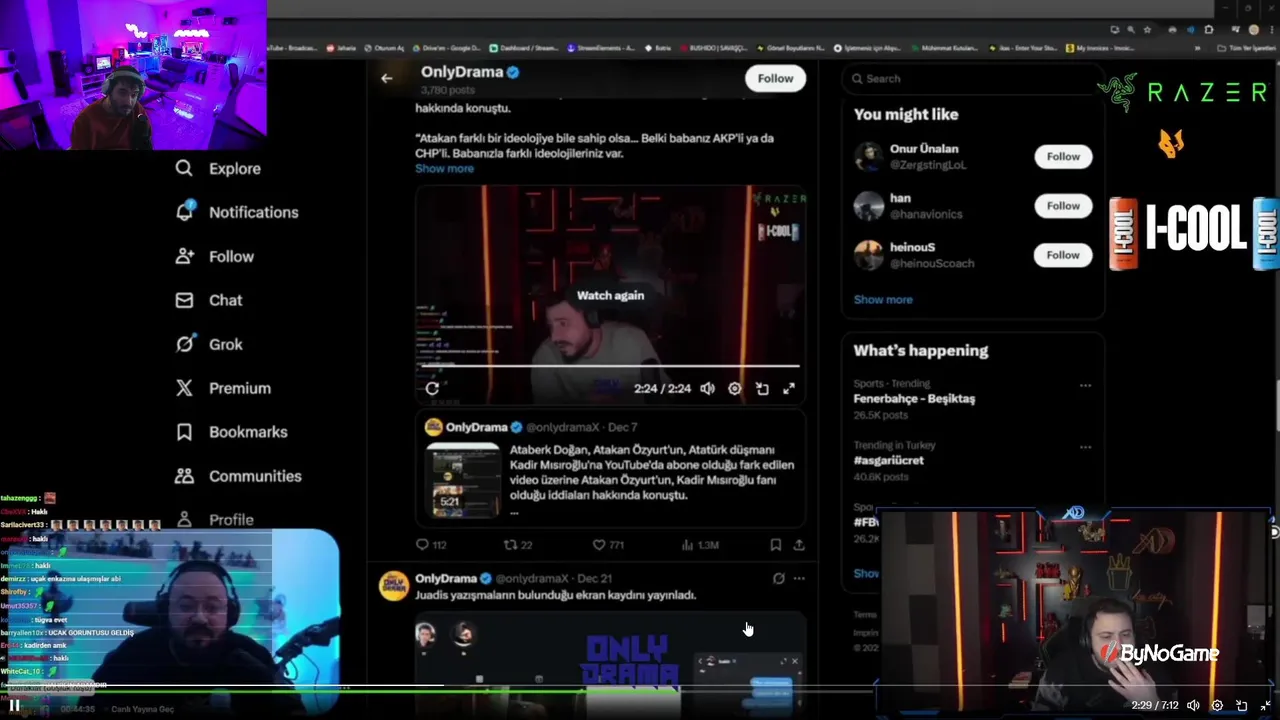Open the My Invoices bookmark

[x=1099, y=48]
